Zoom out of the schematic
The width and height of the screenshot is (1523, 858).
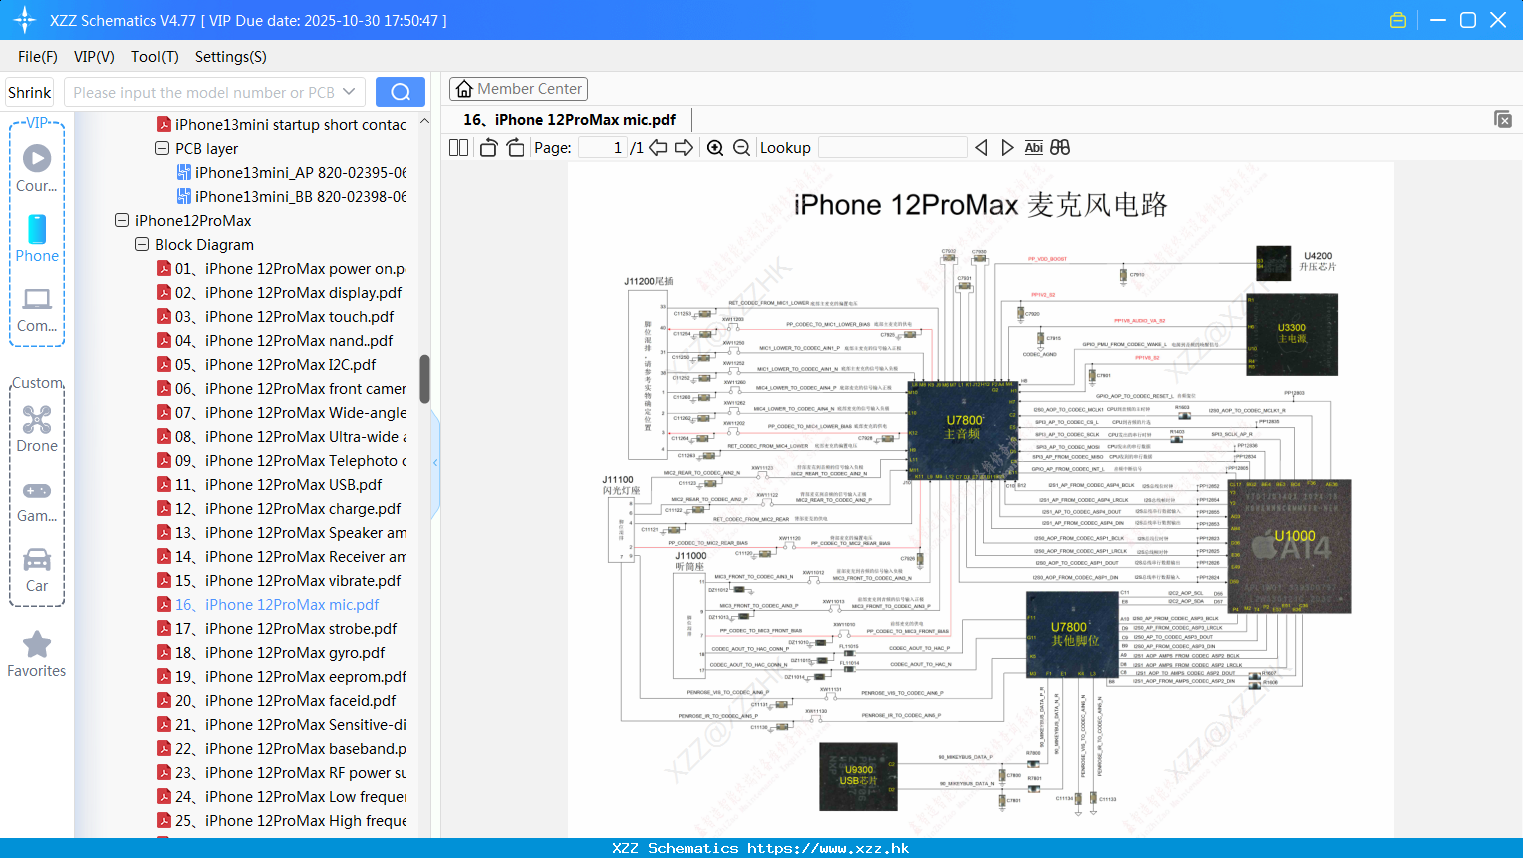point(741,147)
